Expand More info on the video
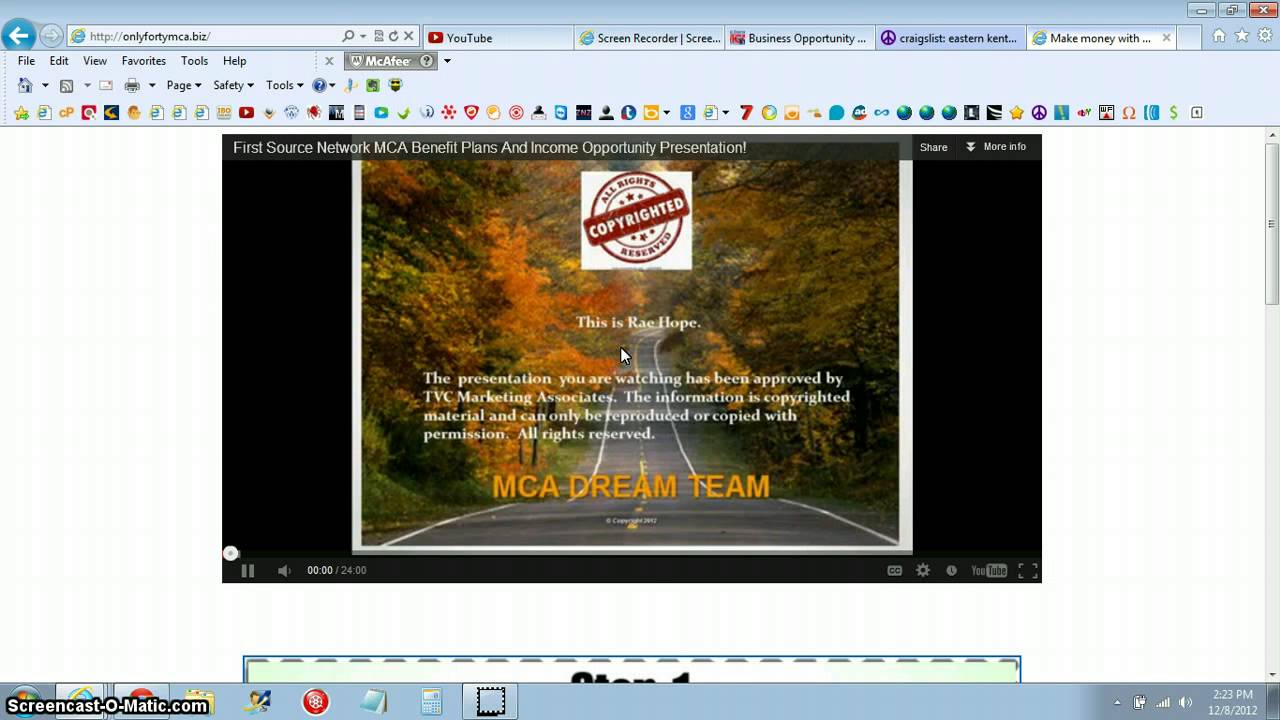 point(996,147)
